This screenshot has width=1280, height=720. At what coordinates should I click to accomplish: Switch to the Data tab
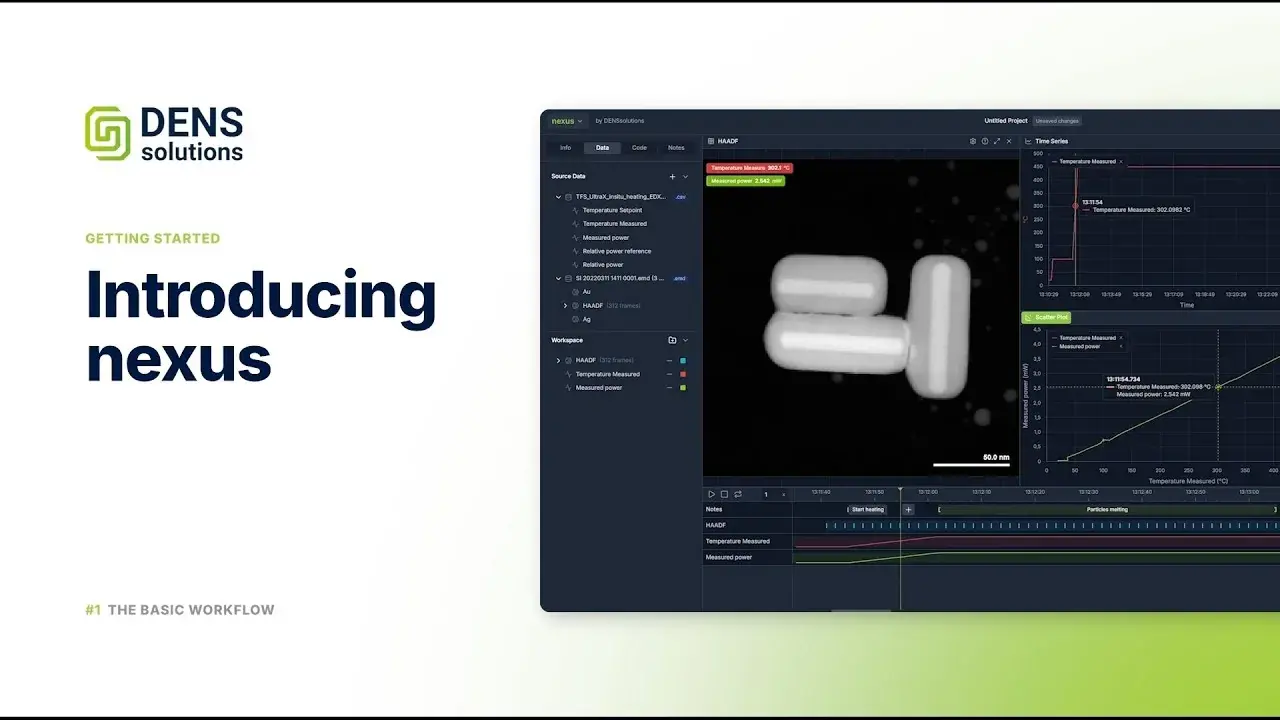[x=602, y=148]
